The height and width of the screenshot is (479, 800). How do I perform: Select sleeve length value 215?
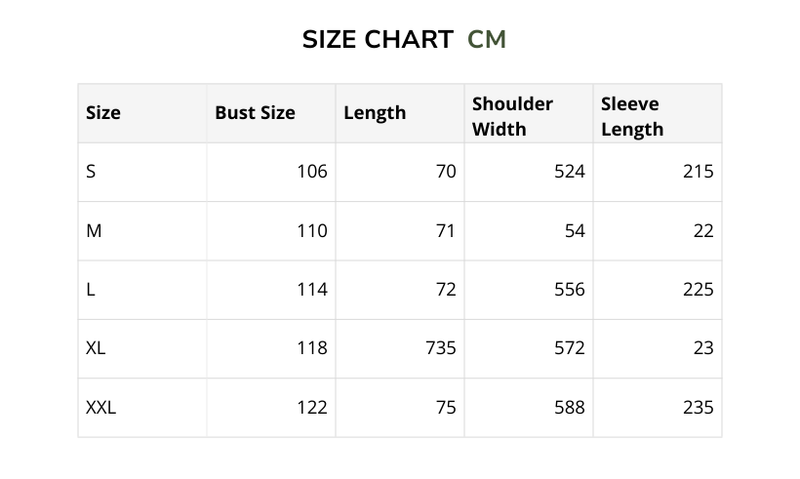point(698,172)
